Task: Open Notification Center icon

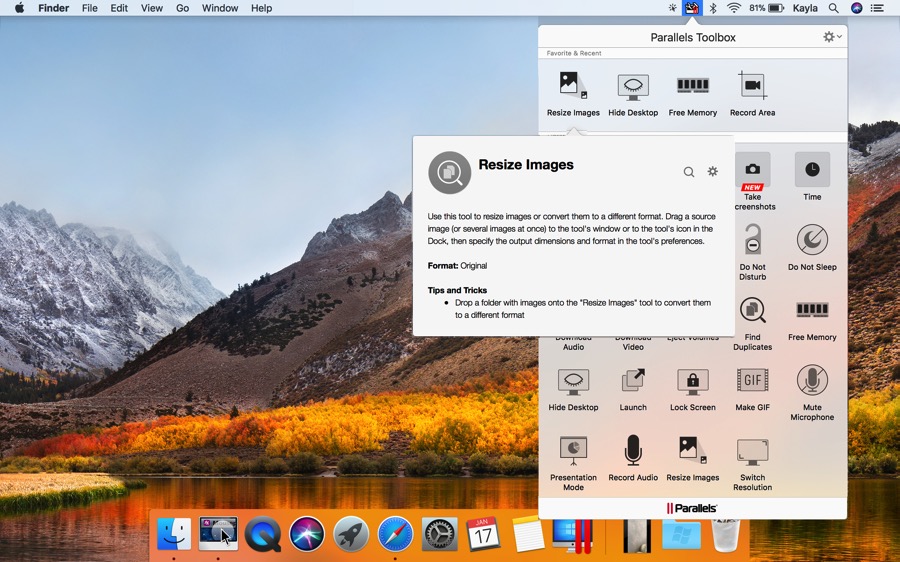Action: point(877,8)
